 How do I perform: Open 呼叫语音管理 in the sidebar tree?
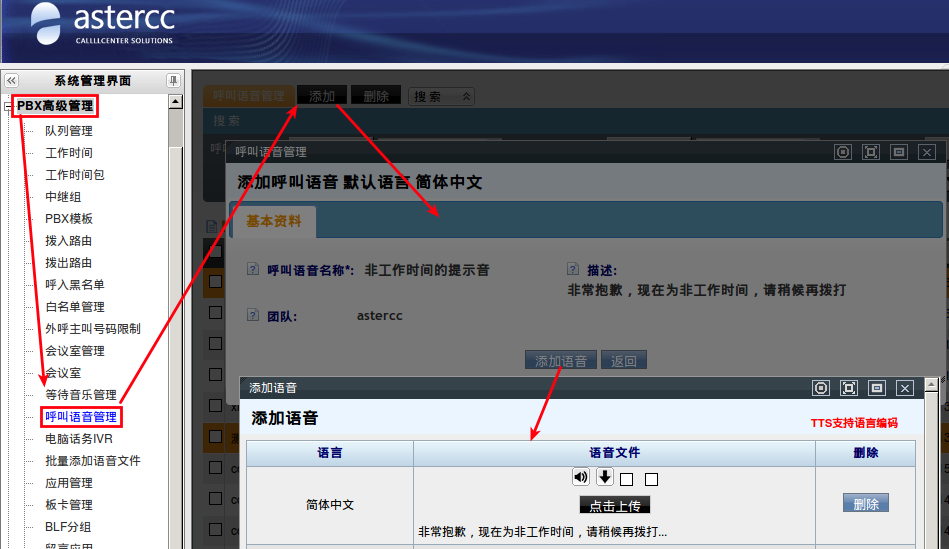pos(80,416)
